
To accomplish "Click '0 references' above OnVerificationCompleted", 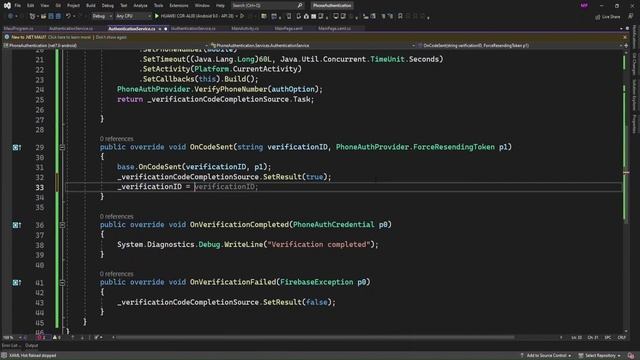I will click(x=116, y=216).
